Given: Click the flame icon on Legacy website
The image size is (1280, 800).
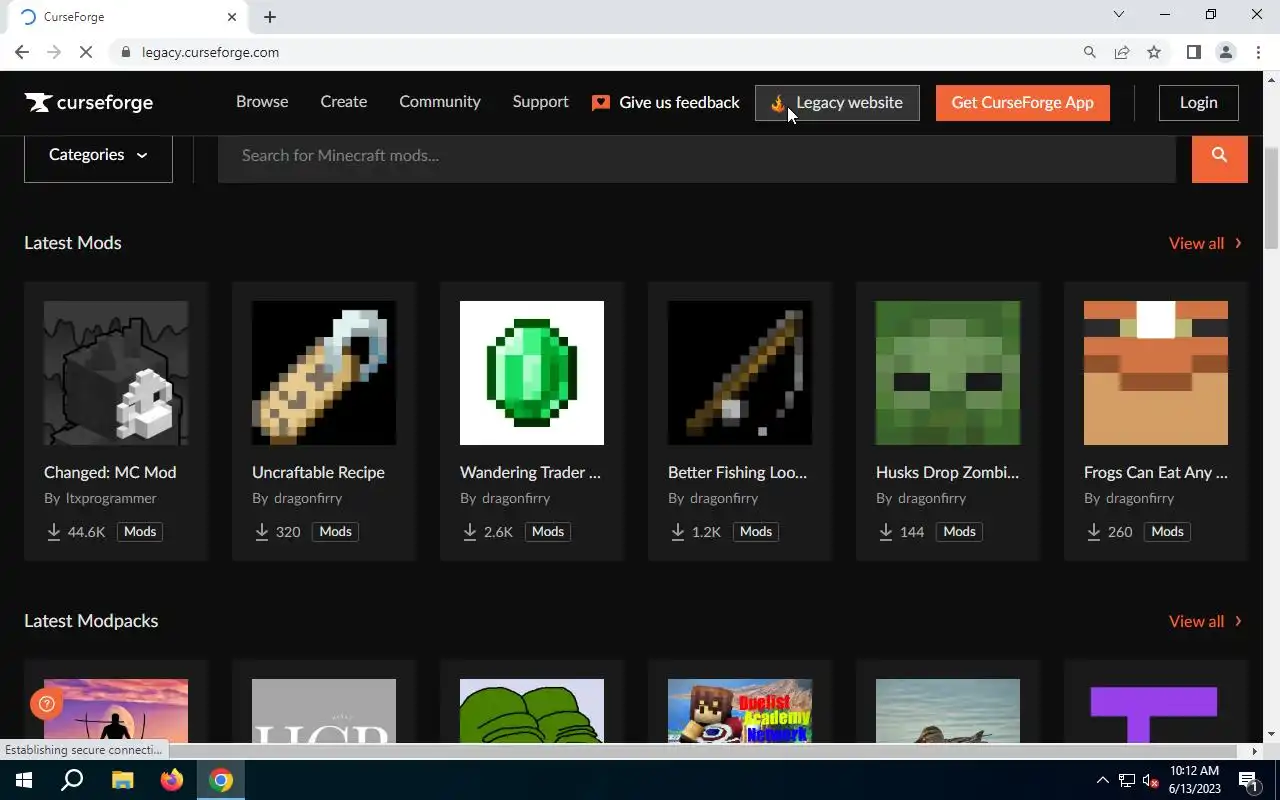Looking at the screenshot, I should [778, 103].
